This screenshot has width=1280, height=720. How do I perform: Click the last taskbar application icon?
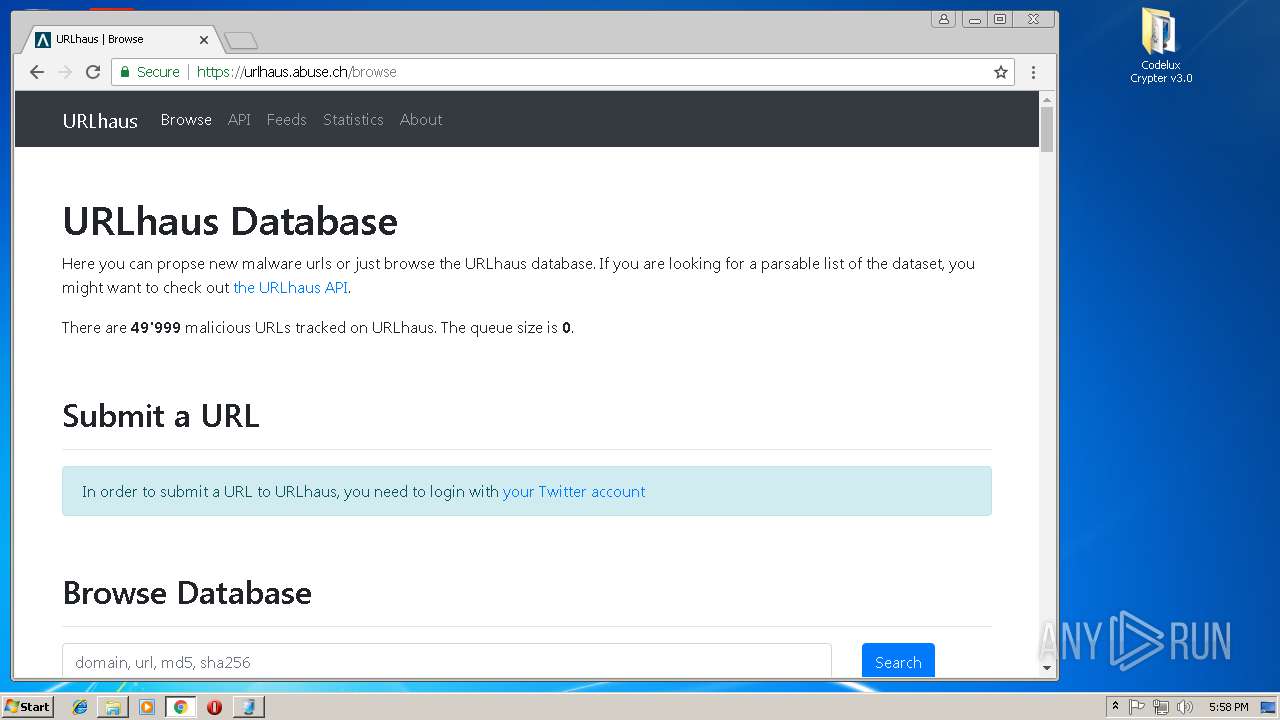[x=248, y=707]
